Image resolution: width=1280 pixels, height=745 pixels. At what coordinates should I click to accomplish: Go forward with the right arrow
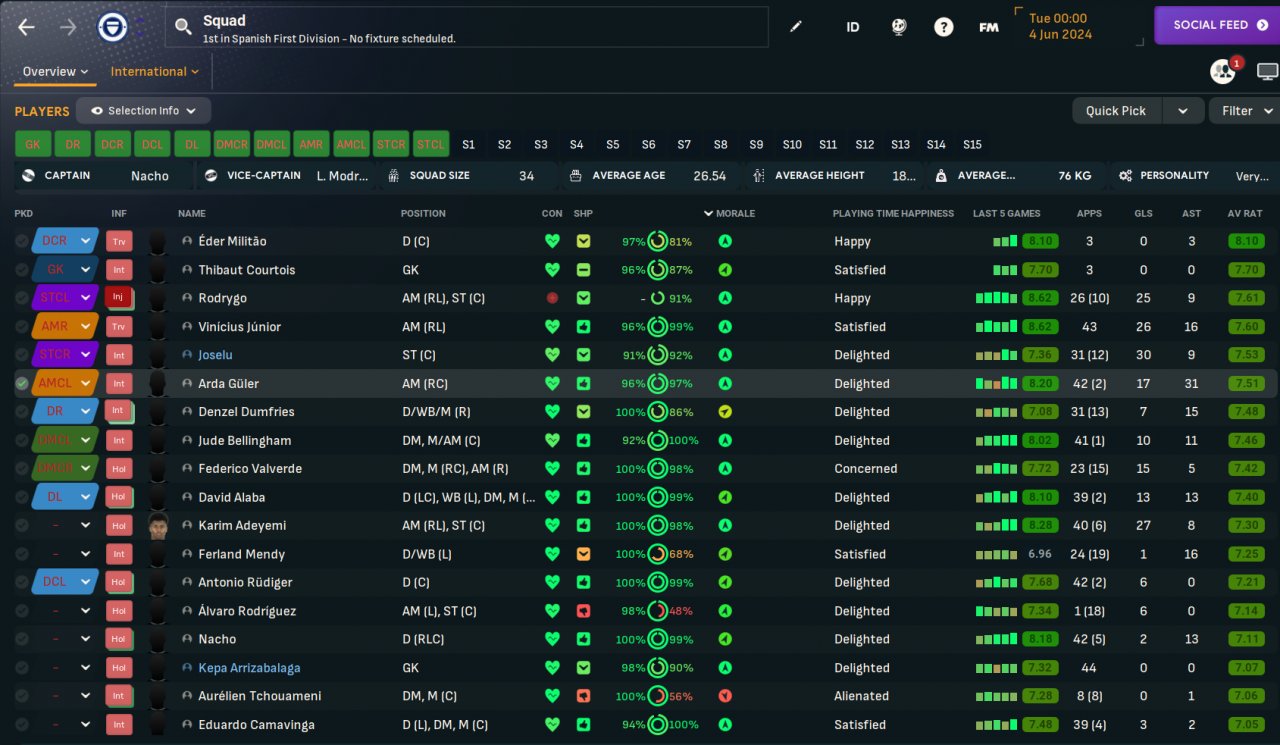[x=68, y=27]
